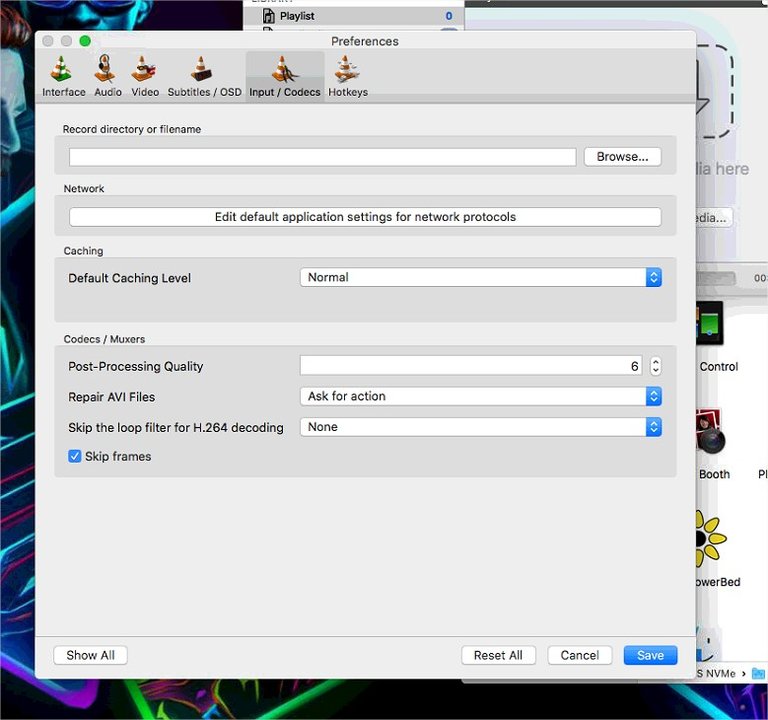This screenshot has width=768, height=720.
Task: Click the Control app icon in Finder
Action: (x=709, y=324)
